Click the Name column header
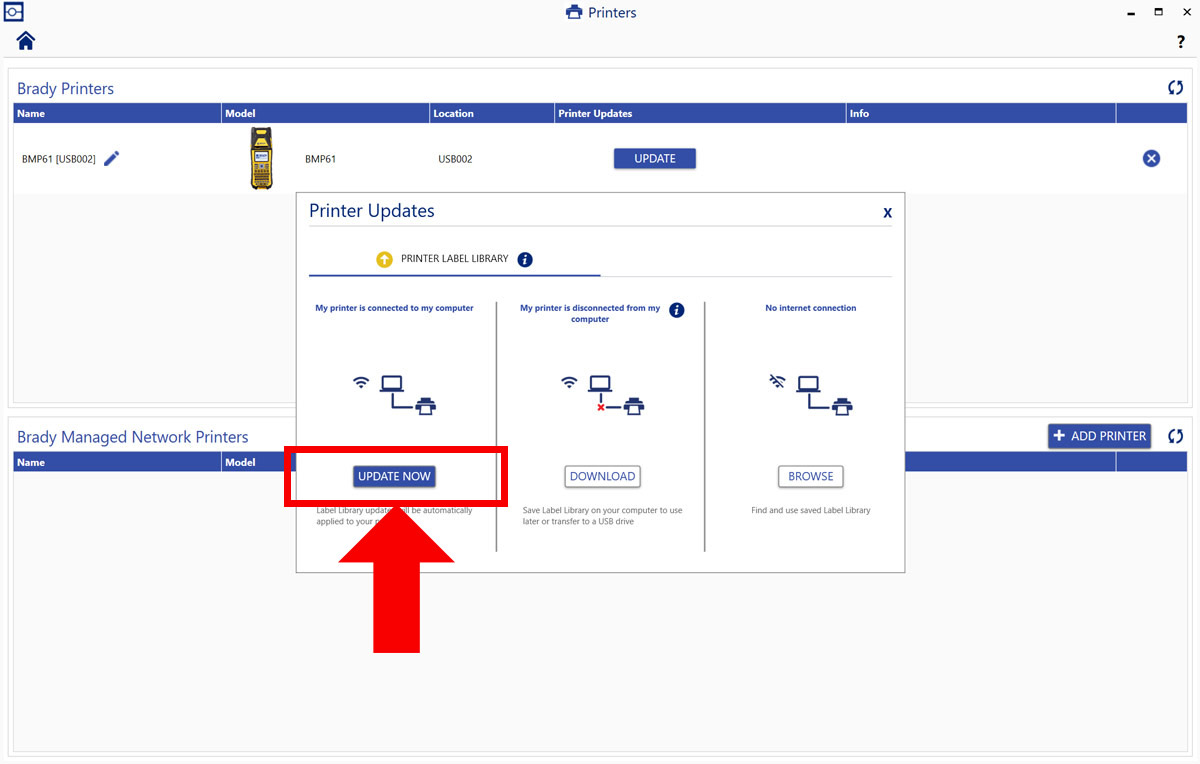The image size is (1200, 764). [30, 113]
